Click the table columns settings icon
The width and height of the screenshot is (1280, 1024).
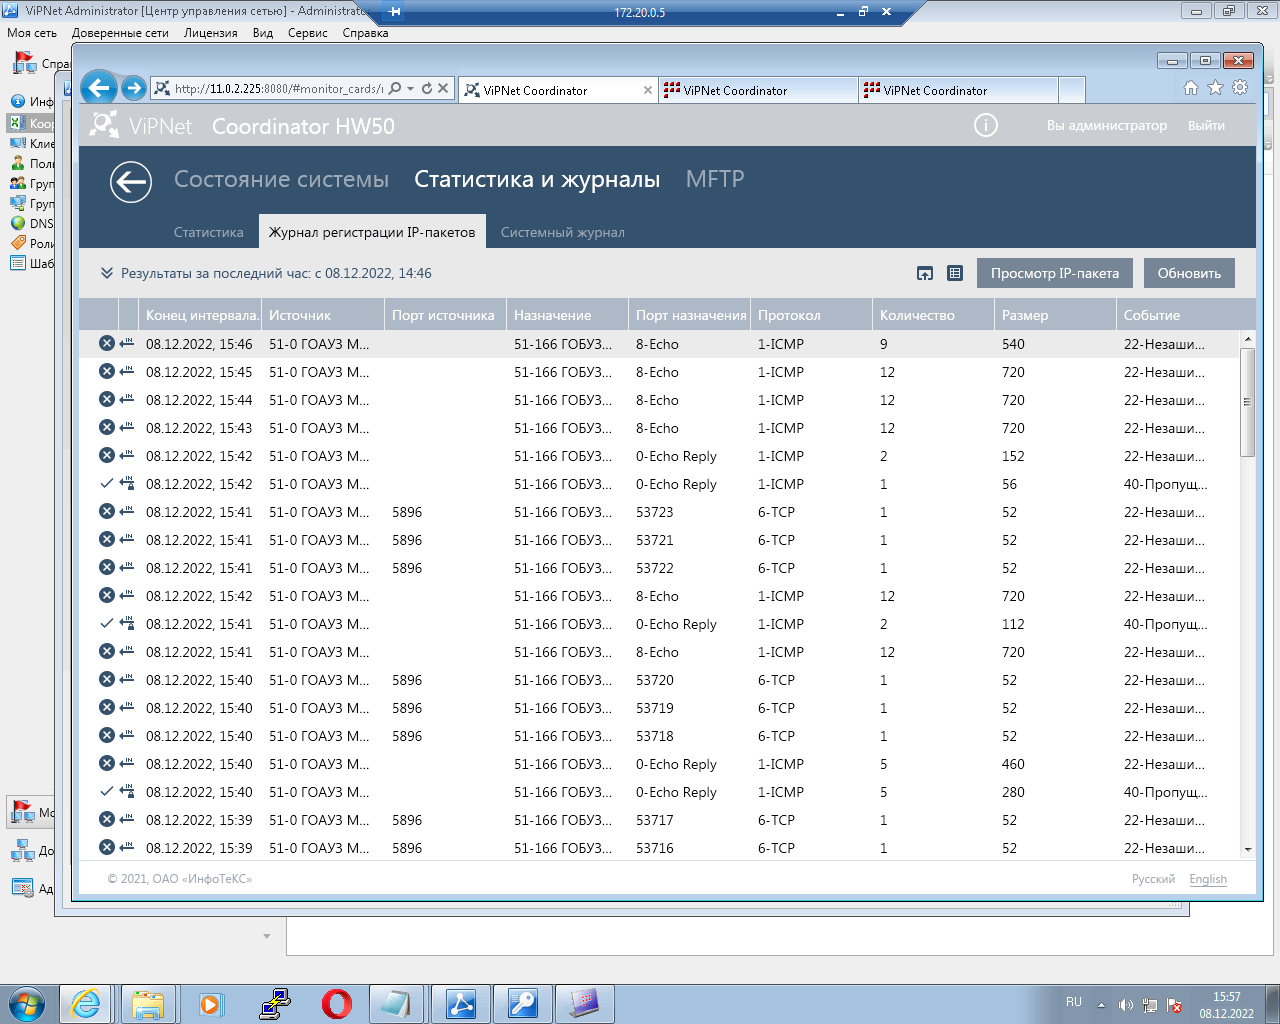click(955, 273)
